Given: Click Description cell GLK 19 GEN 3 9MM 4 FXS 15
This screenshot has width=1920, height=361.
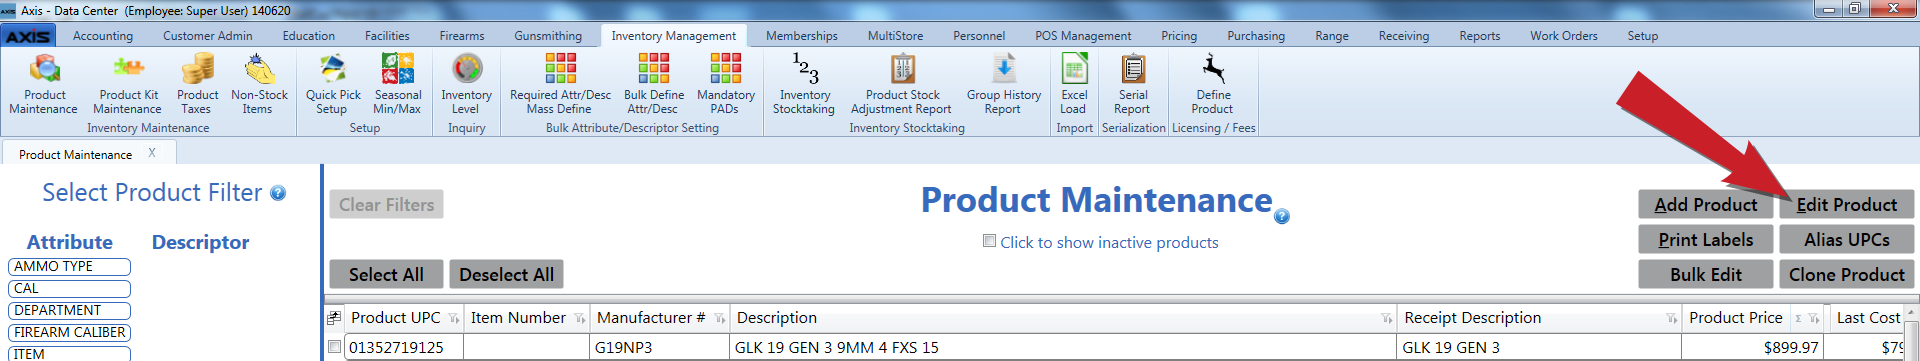Looking at the screenshot, I should coord(1062,347).
